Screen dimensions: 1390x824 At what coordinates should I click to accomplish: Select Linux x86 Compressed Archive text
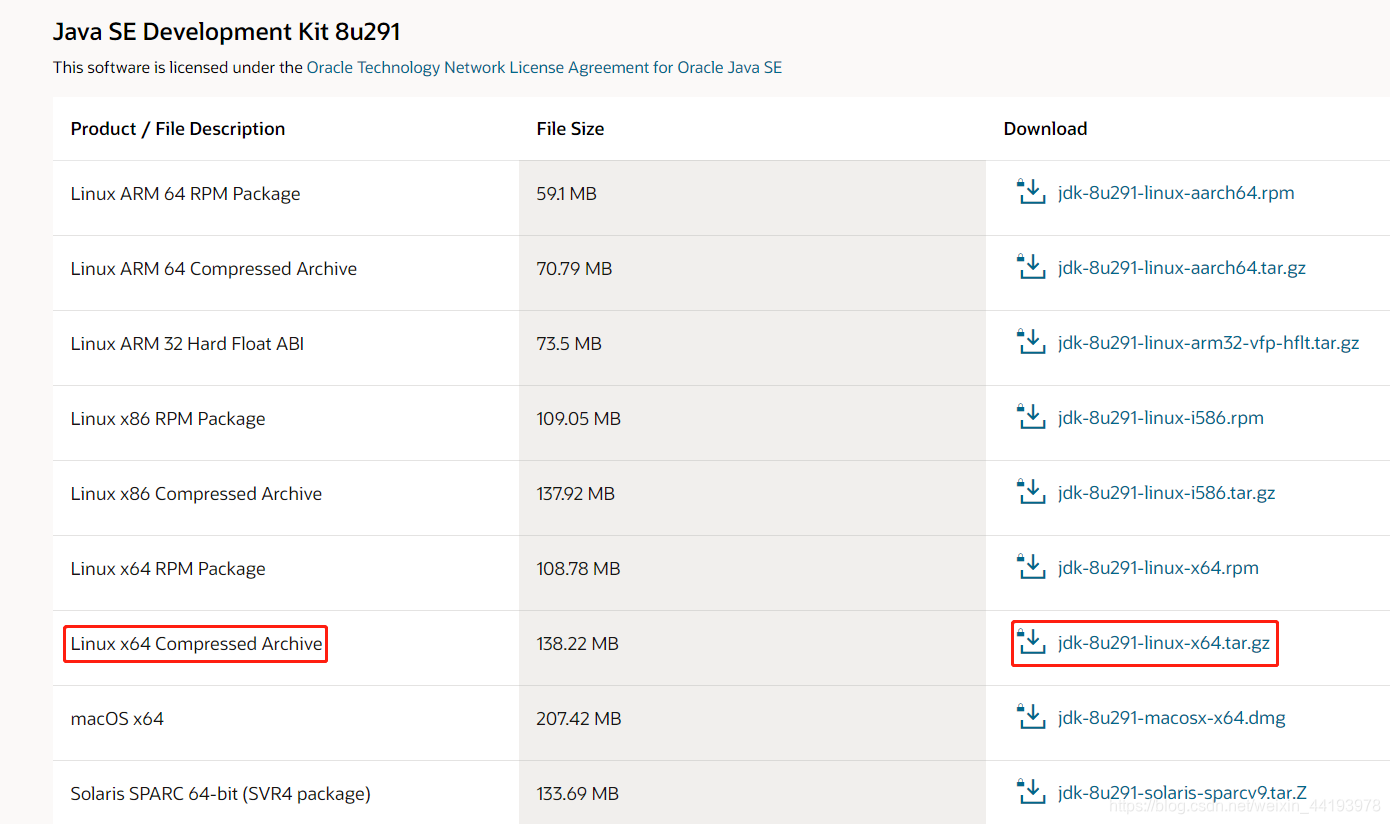point(196,494)
